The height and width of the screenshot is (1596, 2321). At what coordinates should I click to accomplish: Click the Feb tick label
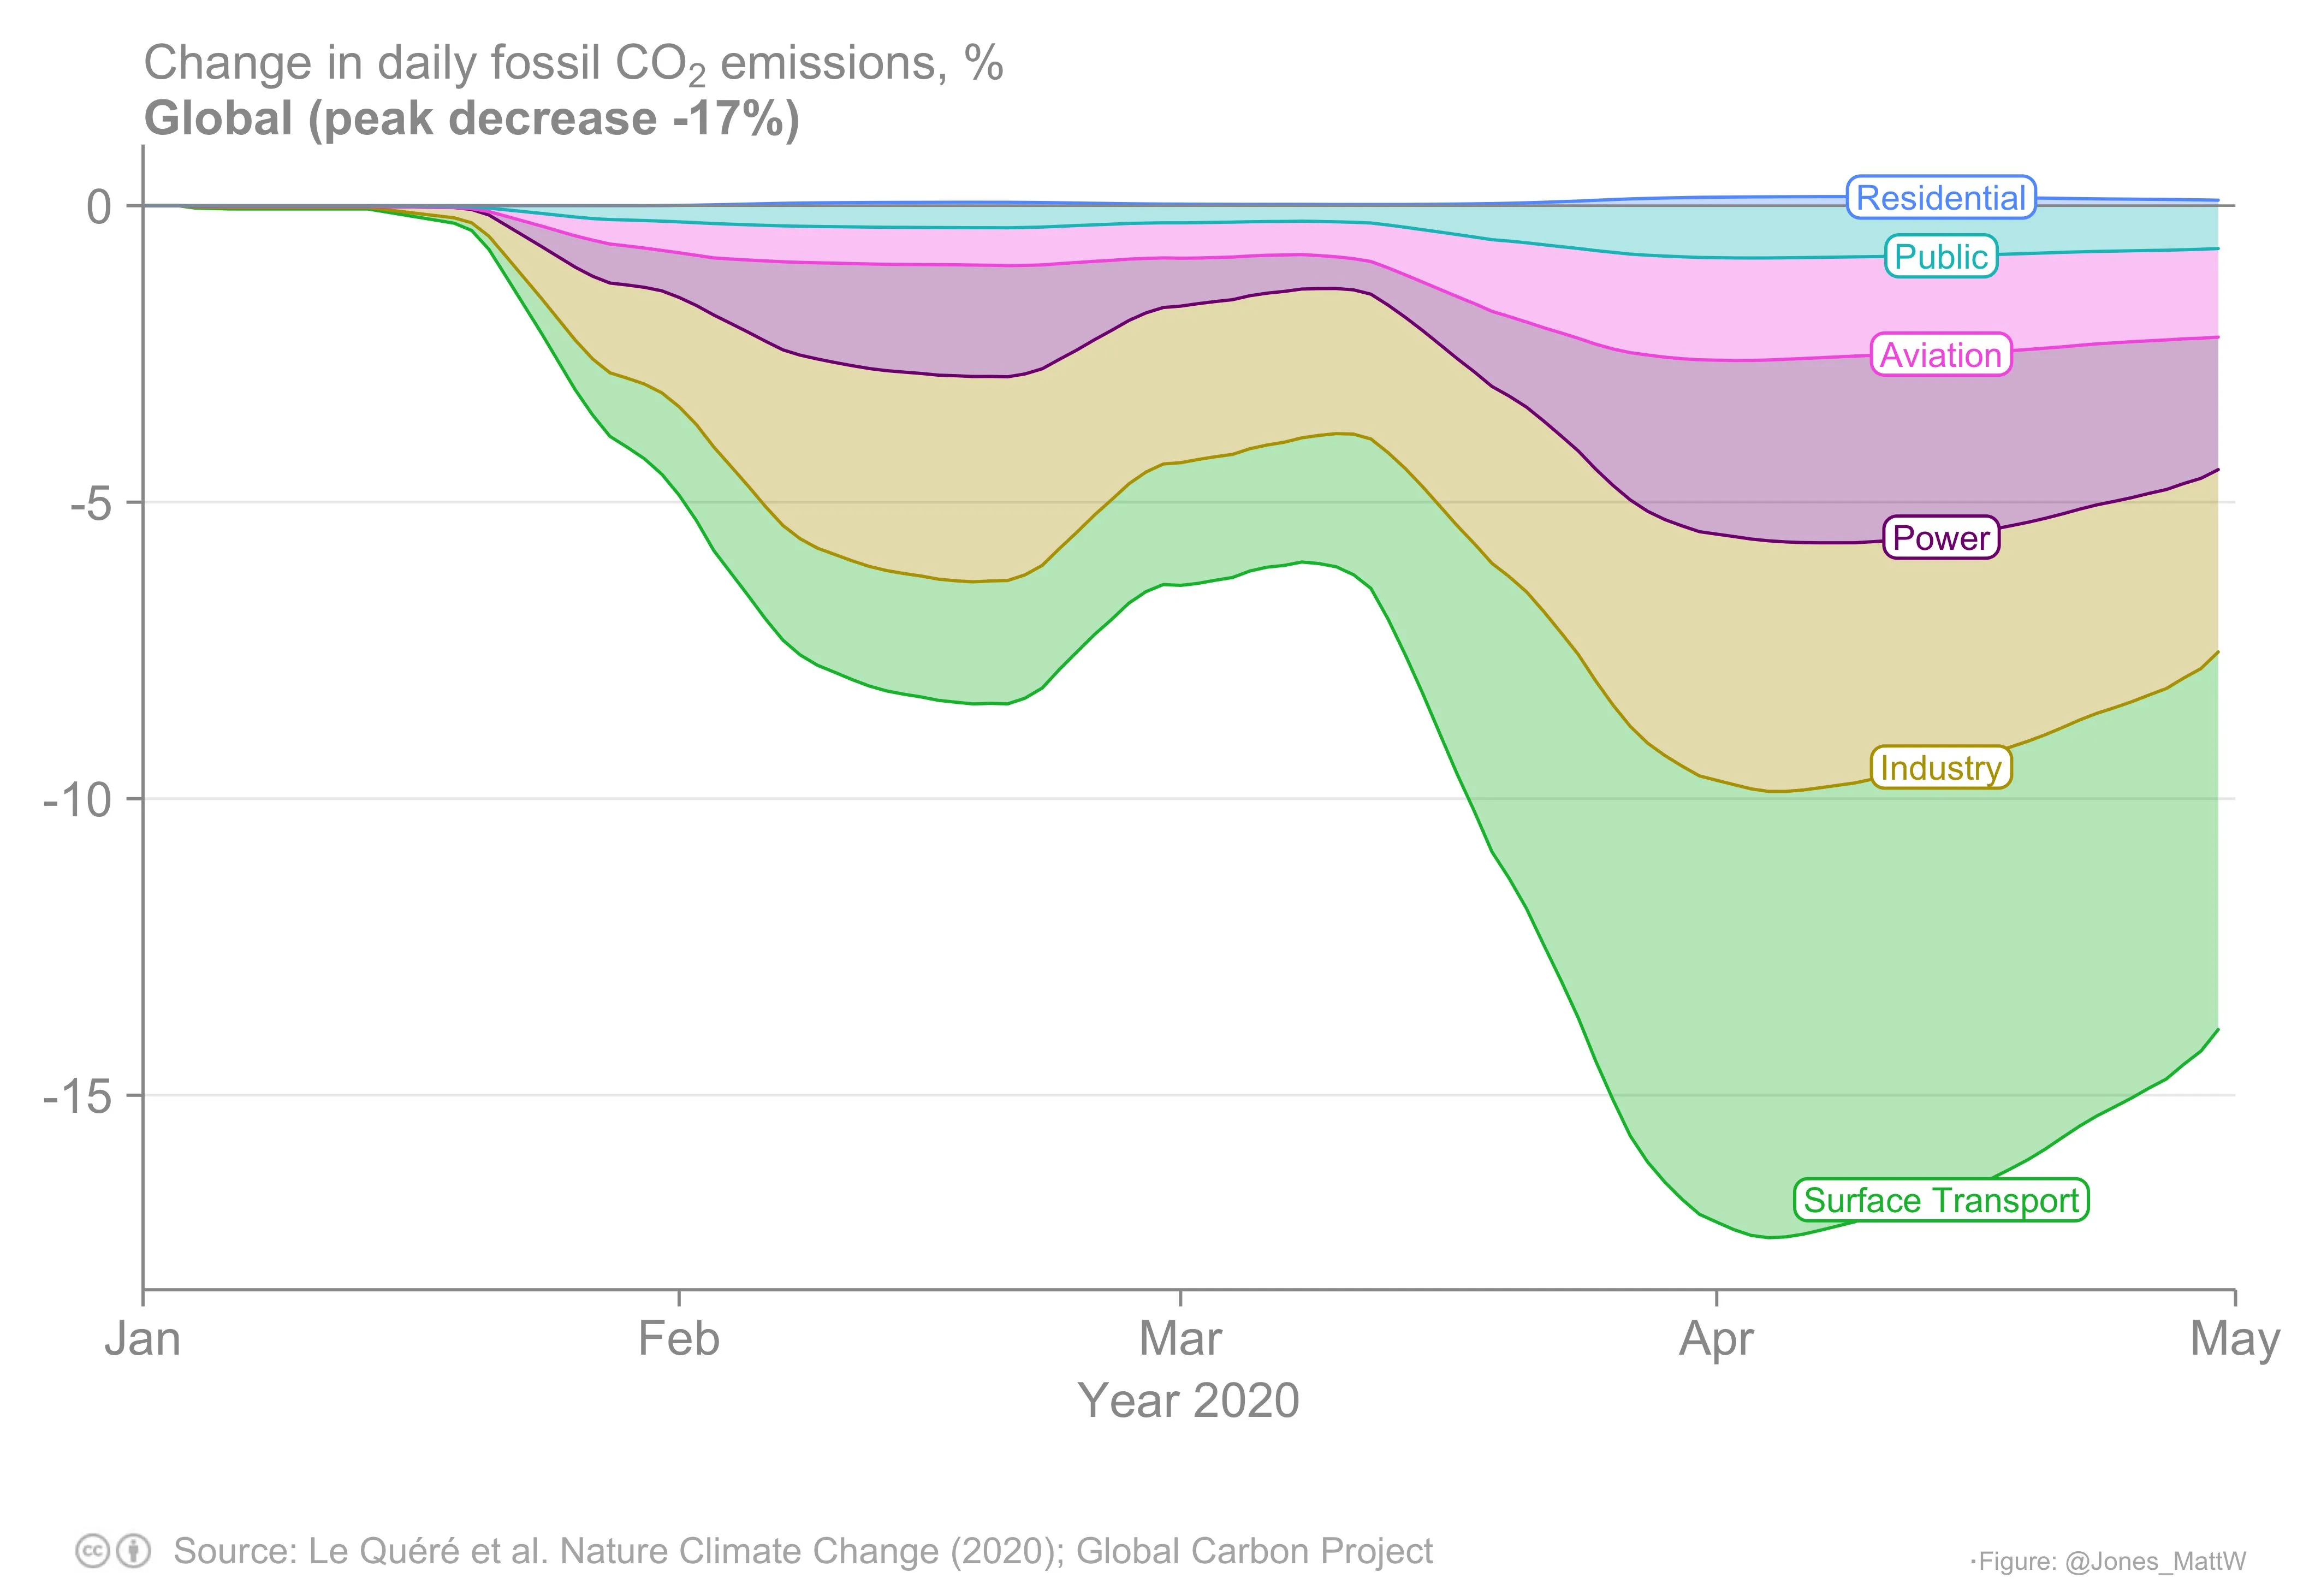click(x=678, y=1339)
